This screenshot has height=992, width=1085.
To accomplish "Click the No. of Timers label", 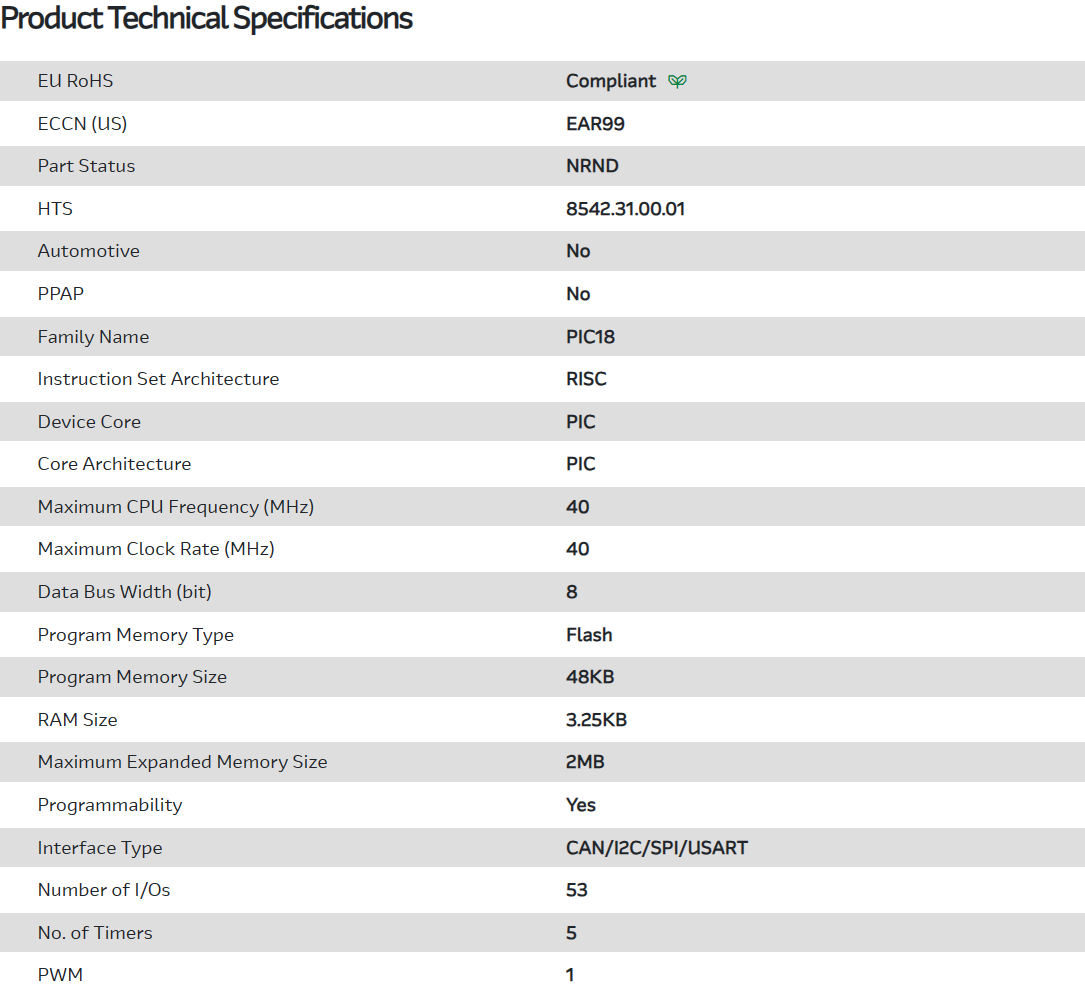I will [95, 933].
